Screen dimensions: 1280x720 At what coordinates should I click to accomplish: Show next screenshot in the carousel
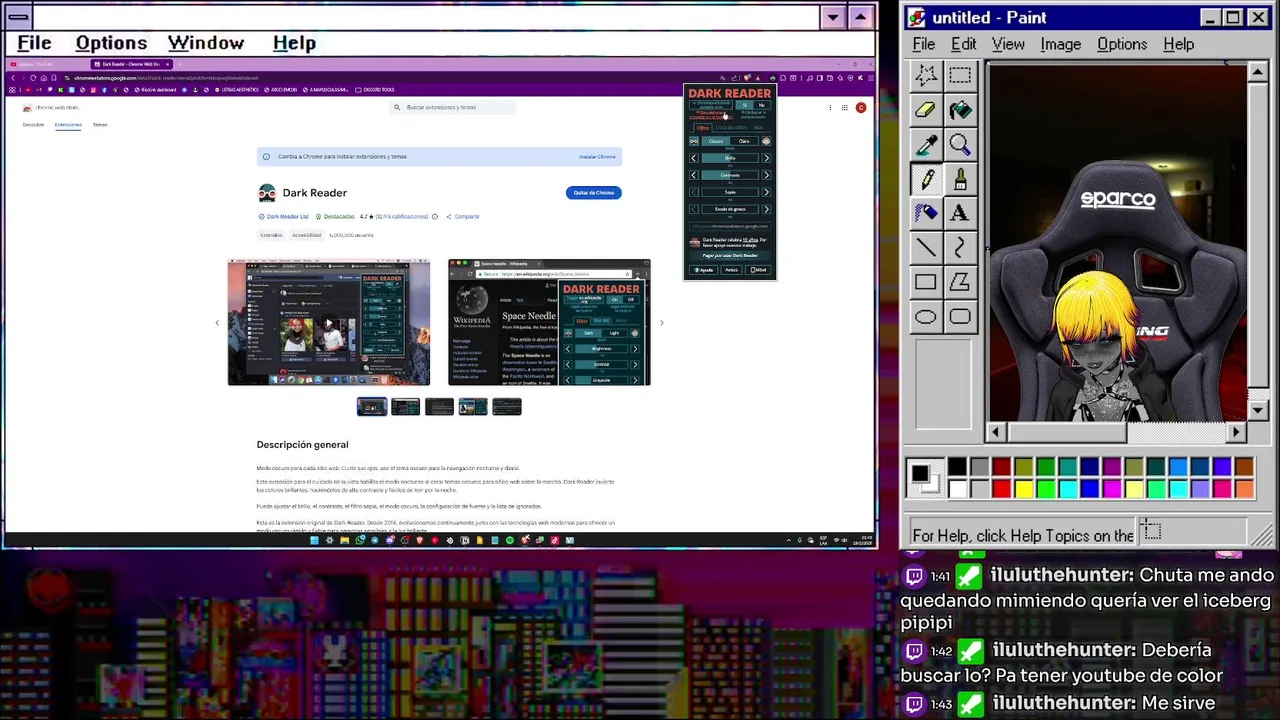(x=661, y=323)
